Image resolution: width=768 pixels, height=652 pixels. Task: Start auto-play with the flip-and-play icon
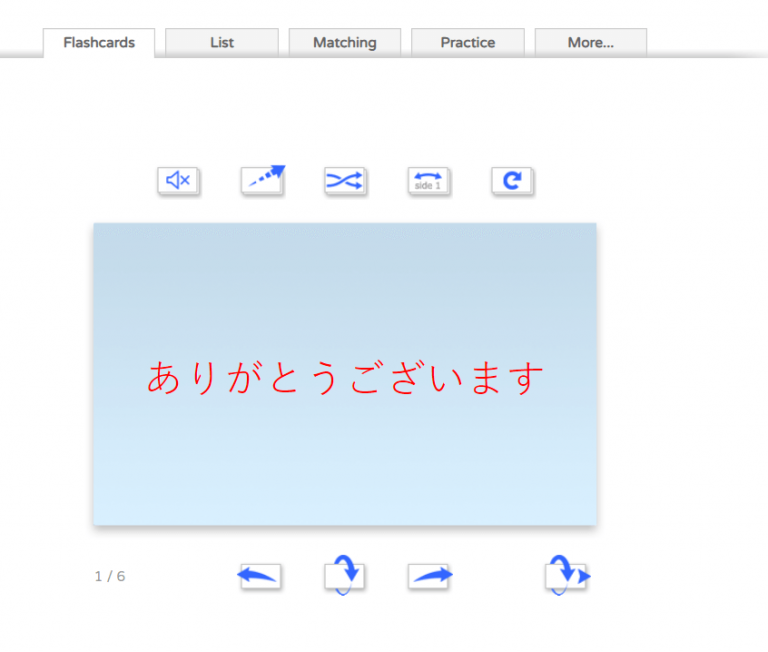tap(567, 575)
